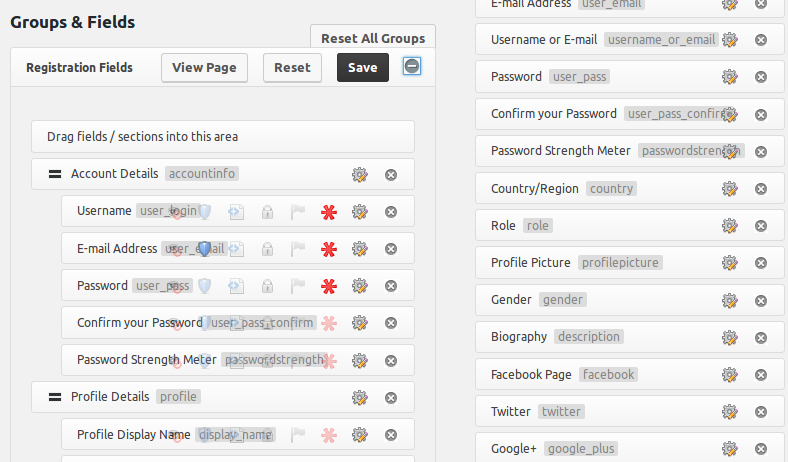Toggle required asterisk on Confirm your Password
This screenshot has width=788, height=462.
click(328, 323)
